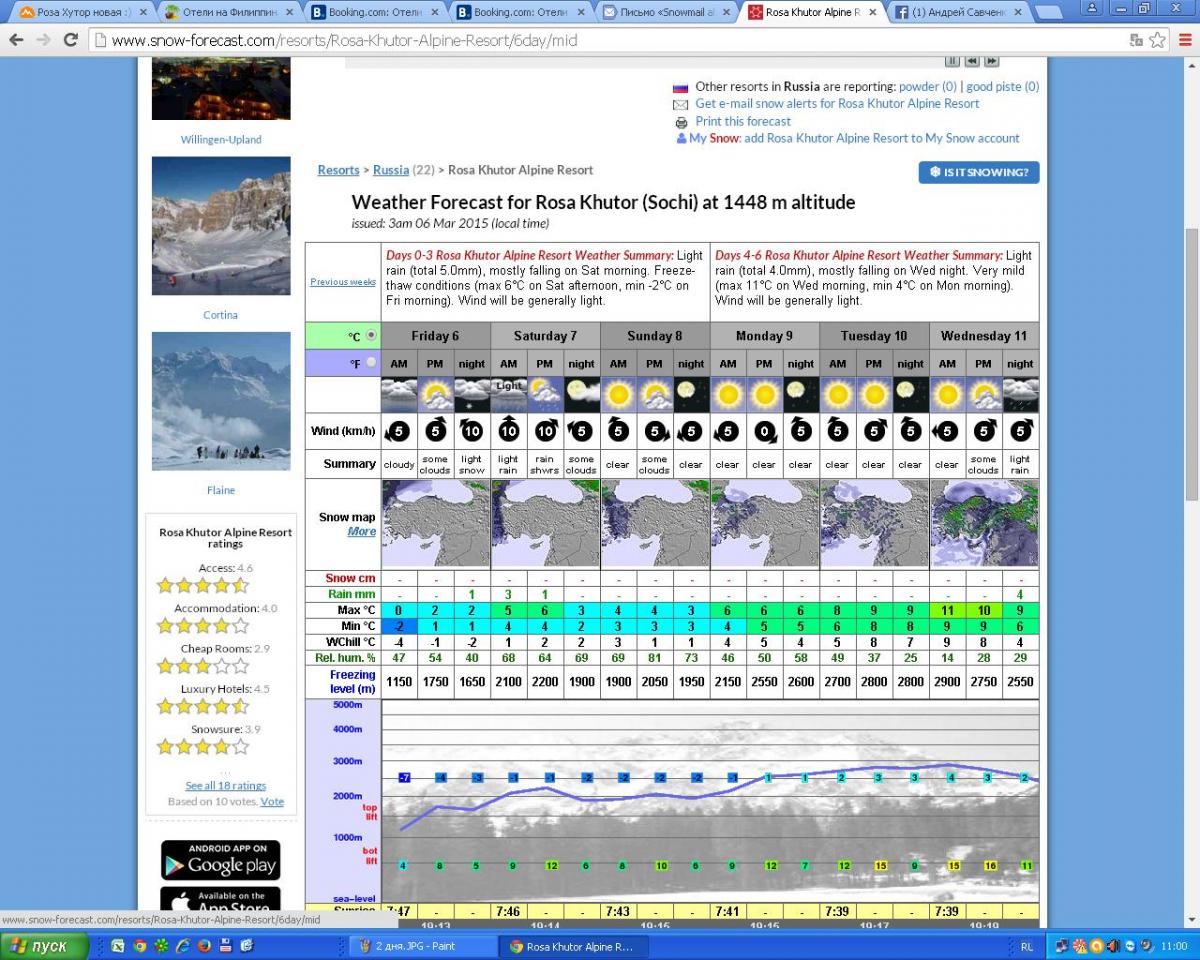The image size is (1200, 960).
Task: Click the Android Google Play badge
Action: [x=220, y=860]
